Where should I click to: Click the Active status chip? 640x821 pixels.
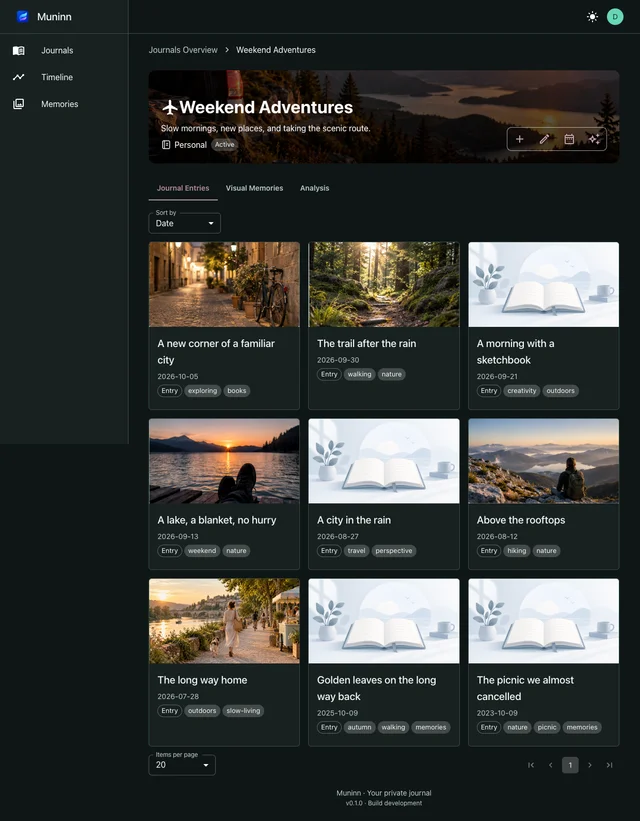point(225,145)
